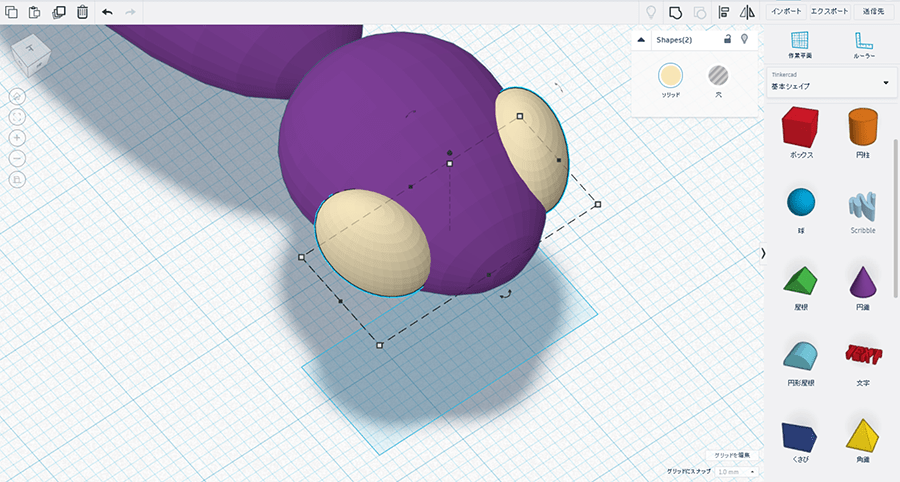Toggle the lock in the Shapes(2) panel
Viewport: 900px width, 482px height.
click(x=727, y=39)
